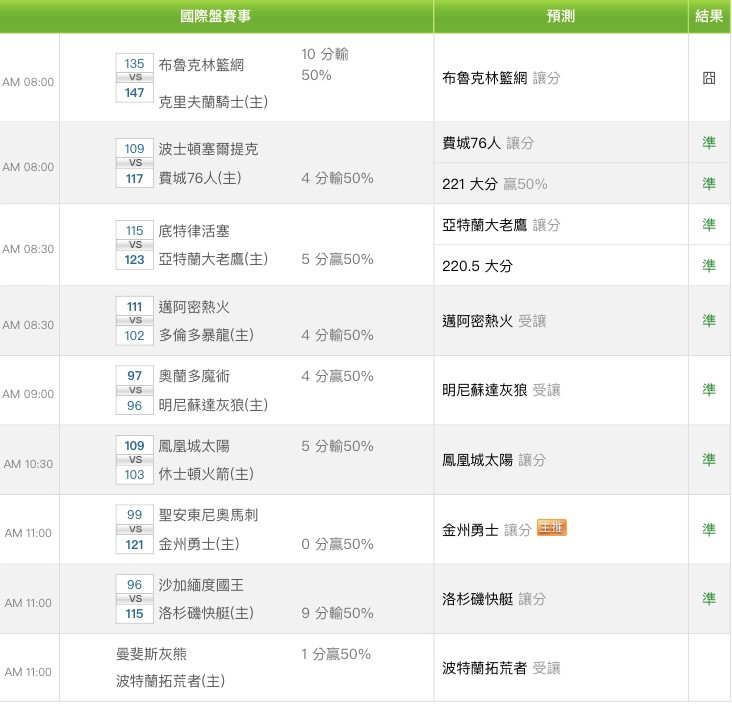Click the 預測 column header
The width and height of the screenshot is (732, 718).
pos(561,16)
